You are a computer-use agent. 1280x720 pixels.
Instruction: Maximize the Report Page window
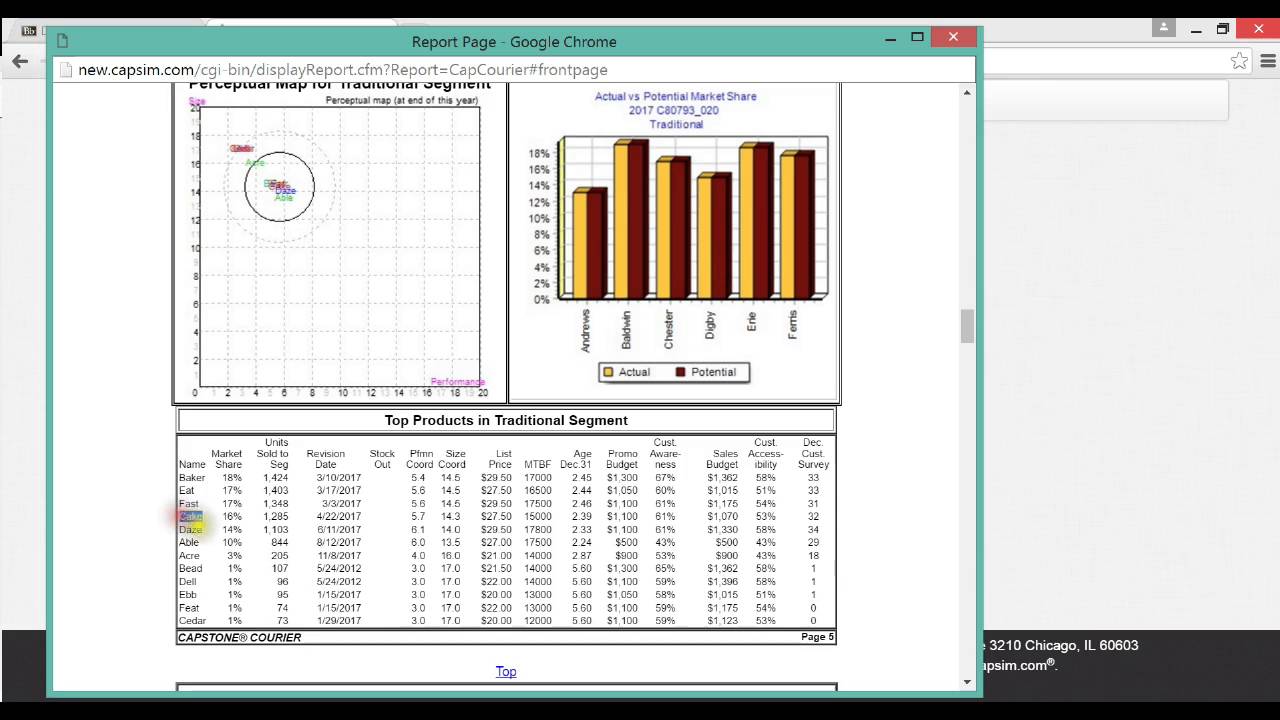tap(917, 37)
